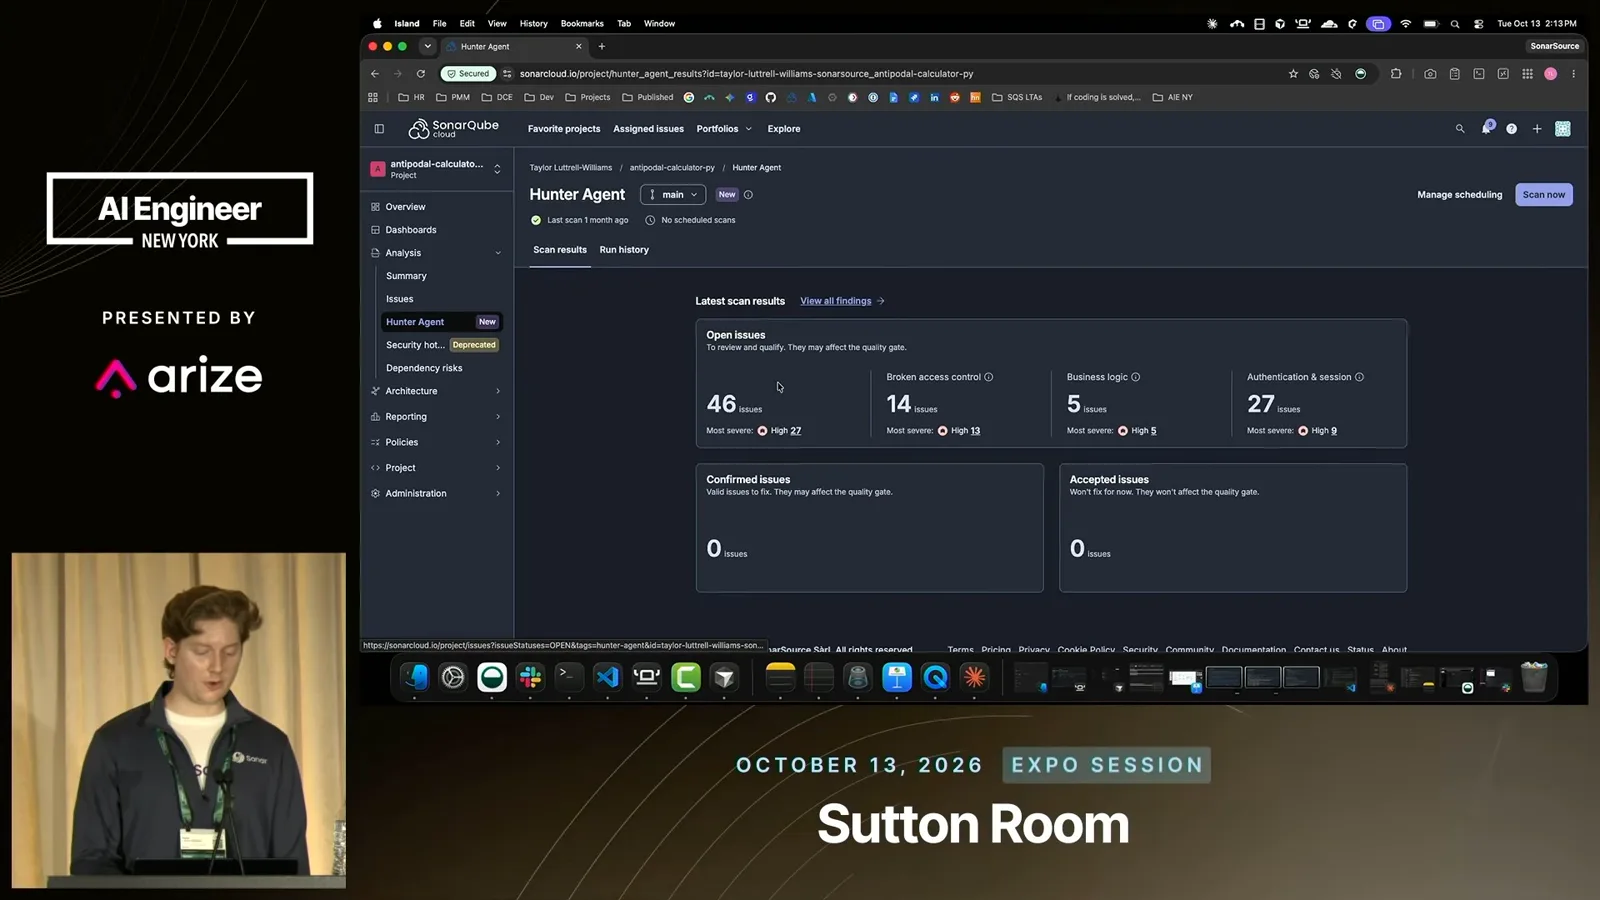Open the help question-mark icon
The width and height of the screenshot is (1600, 900).
click(x=1511, y=129)
